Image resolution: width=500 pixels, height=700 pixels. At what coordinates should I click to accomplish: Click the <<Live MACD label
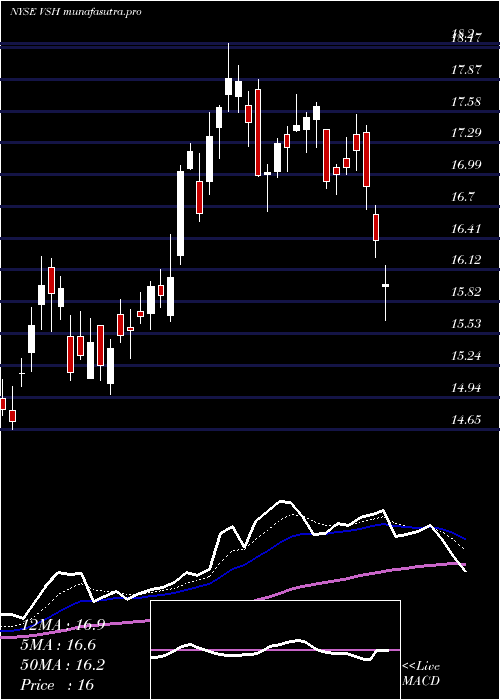(x=421, y=674)
